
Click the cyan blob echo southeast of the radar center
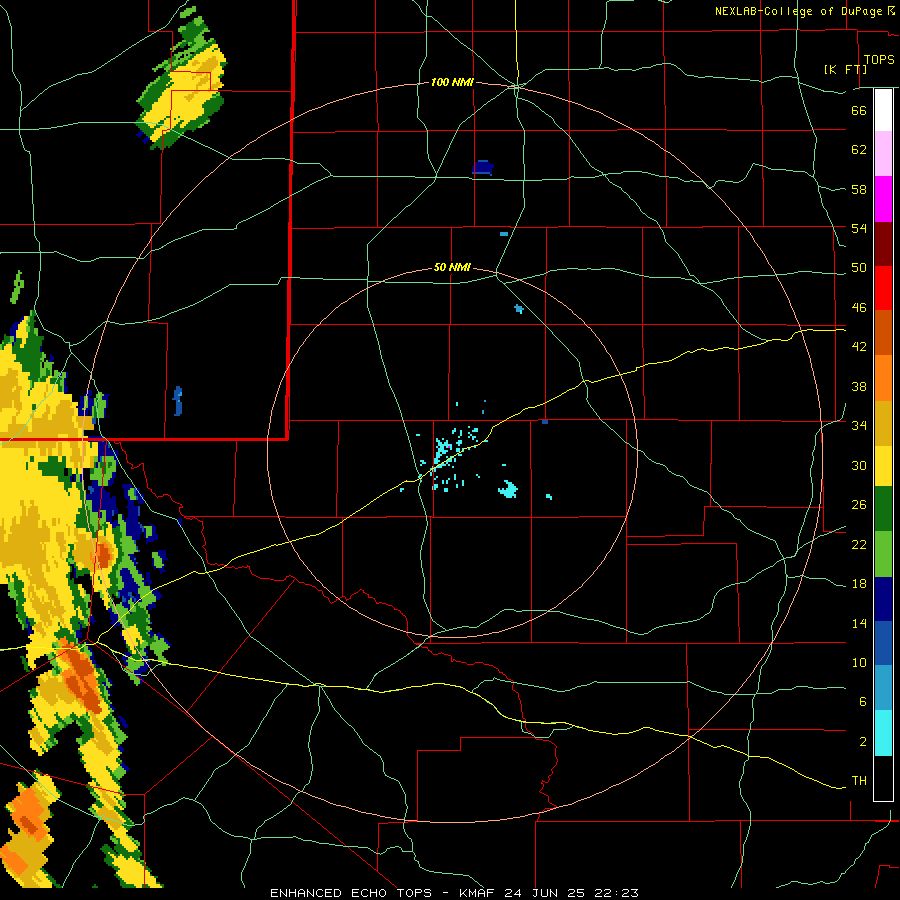click(x=508, y=489)
